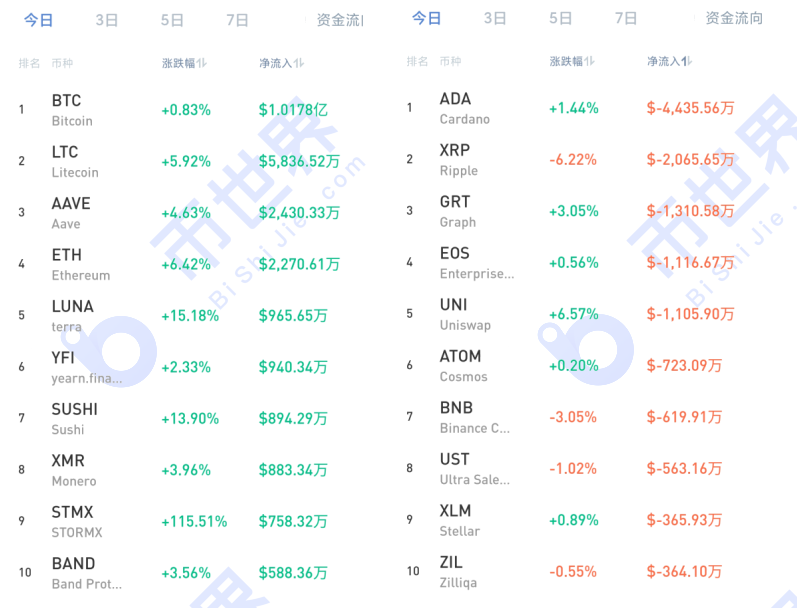Screen dimensions: 797x608
Task: Switch left panel to 3日 tab
Action: click(x=107, y=20)
